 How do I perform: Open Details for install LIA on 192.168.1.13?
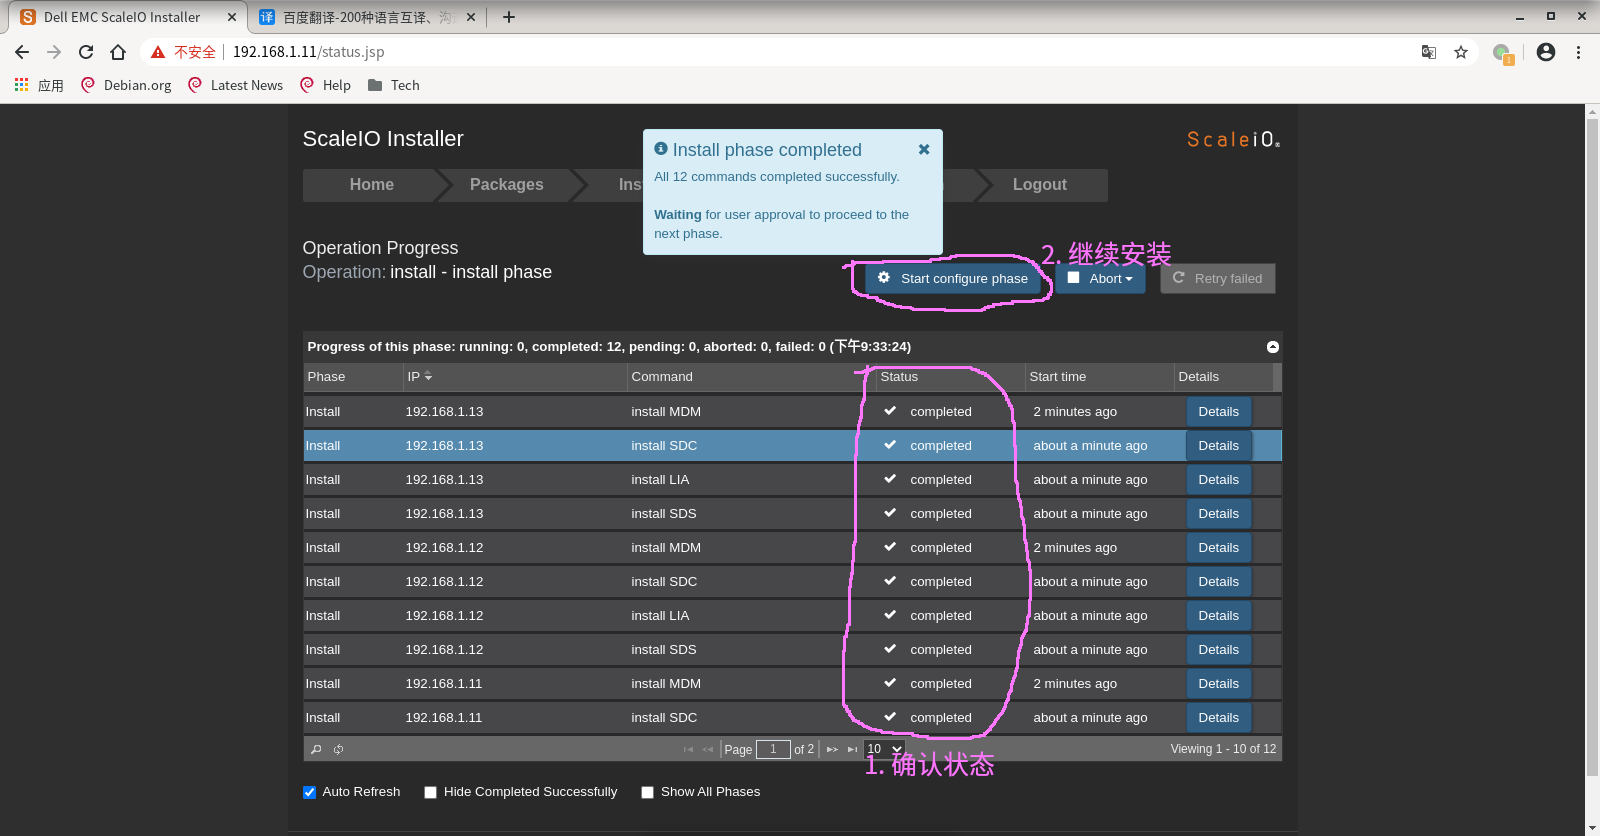click(1218, 480)
